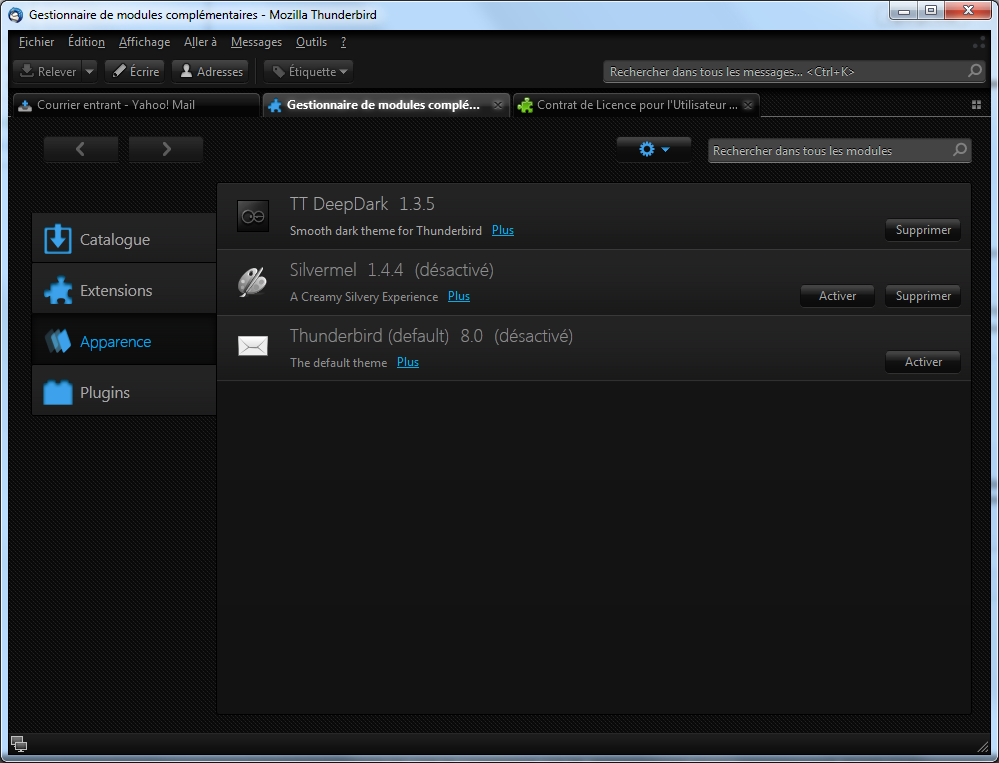Viewport: 999px width, 763px height.
Task: Open the ? help menu
Action: [343, 42]
